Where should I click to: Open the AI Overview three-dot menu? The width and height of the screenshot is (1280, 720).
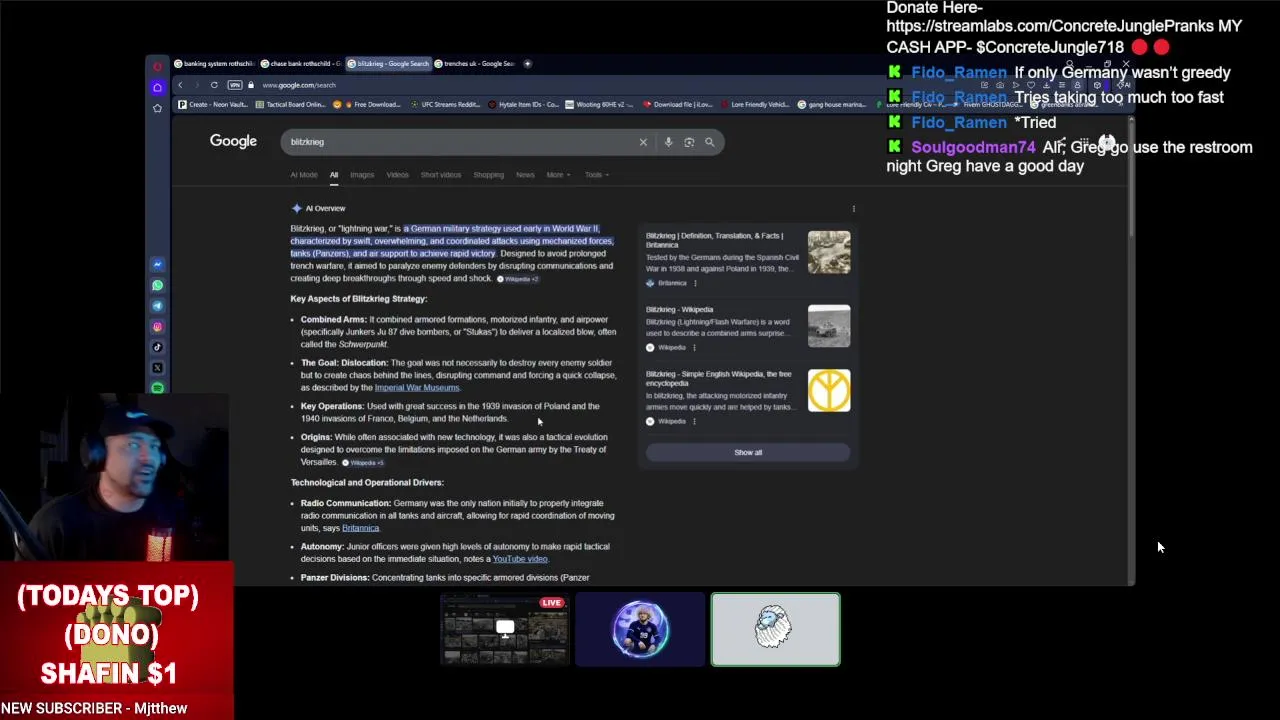tap(853, 208)
